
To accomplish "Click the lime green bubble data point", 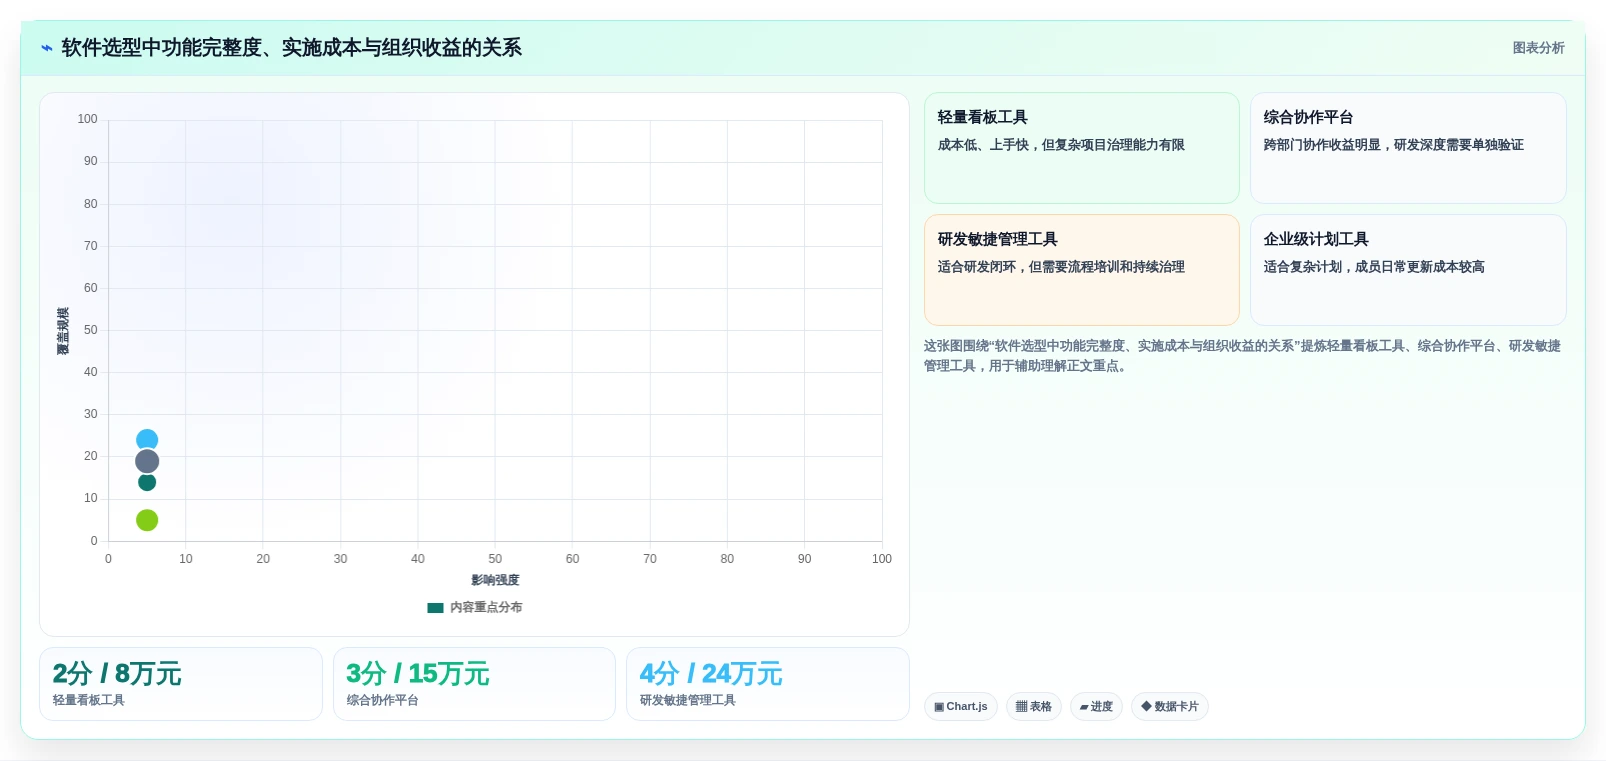I will click(147, 520).
